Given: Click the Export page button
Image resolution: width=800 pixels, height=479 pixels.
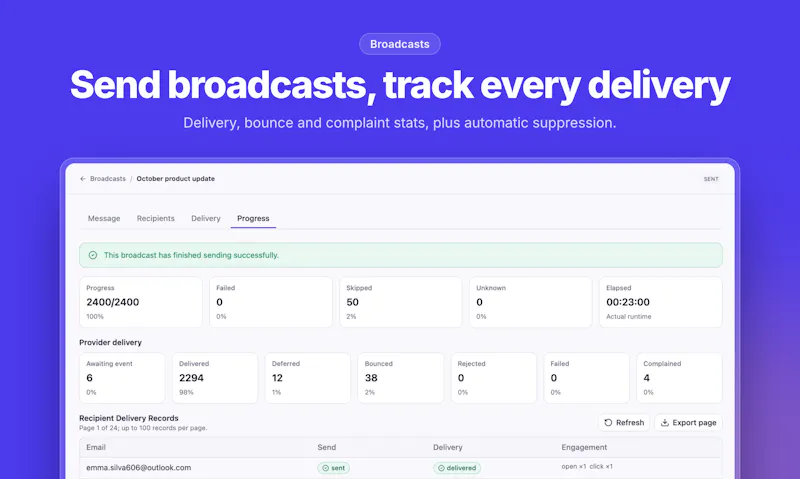Looking at the screenshot, I should coord(688,422).
